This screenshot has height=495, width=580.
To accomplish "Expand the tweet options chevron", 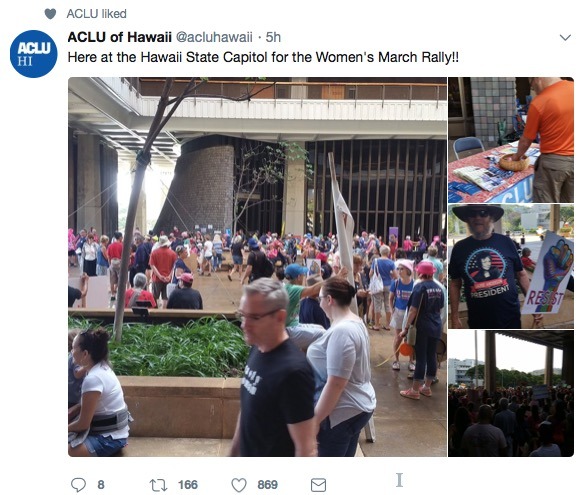I will tap(565, 37).
